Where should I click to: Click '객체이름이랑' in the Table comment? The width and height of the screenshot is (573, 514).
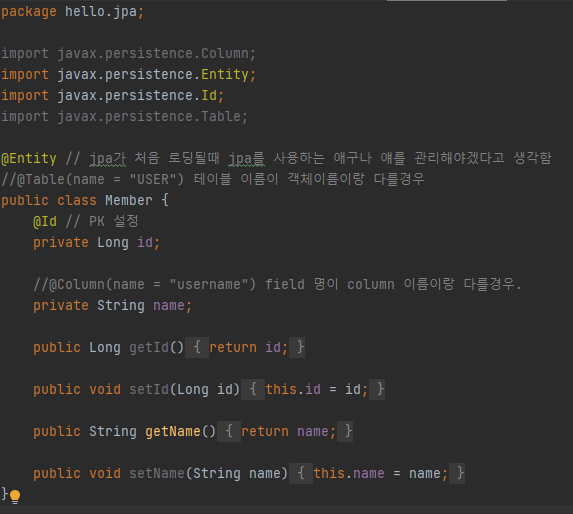click(326, 179)
